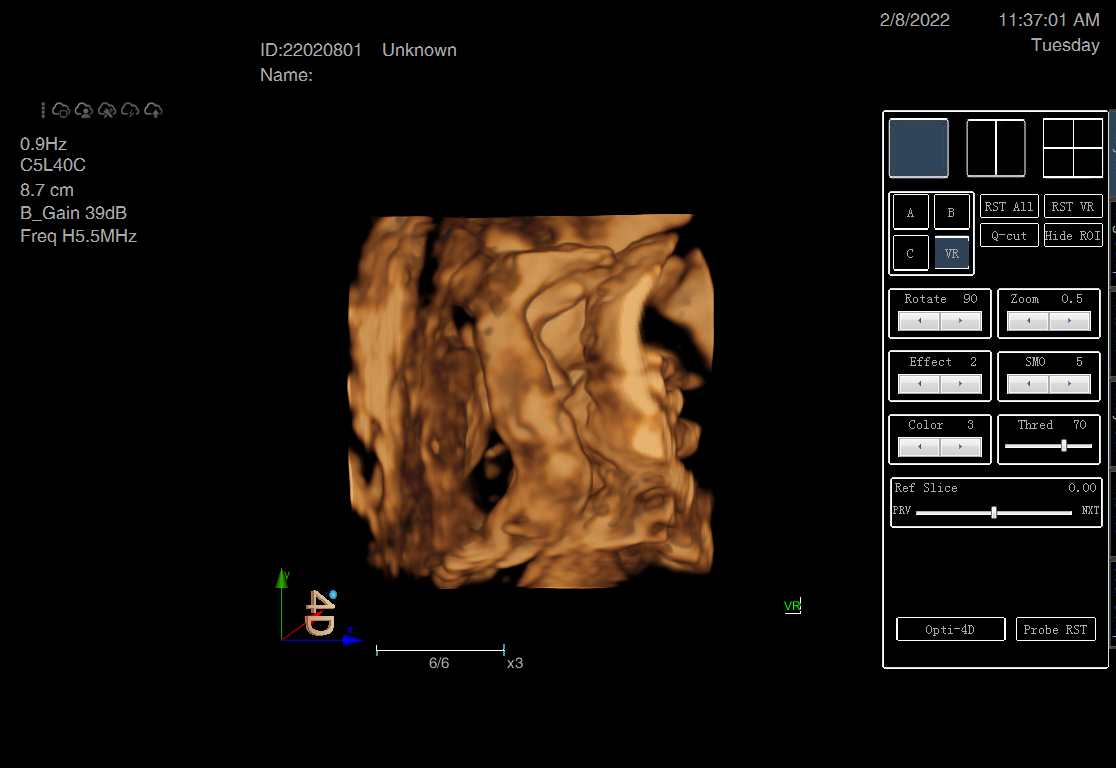
Task: Increase the Rotate value with right arrow
Action: (961, 321)
